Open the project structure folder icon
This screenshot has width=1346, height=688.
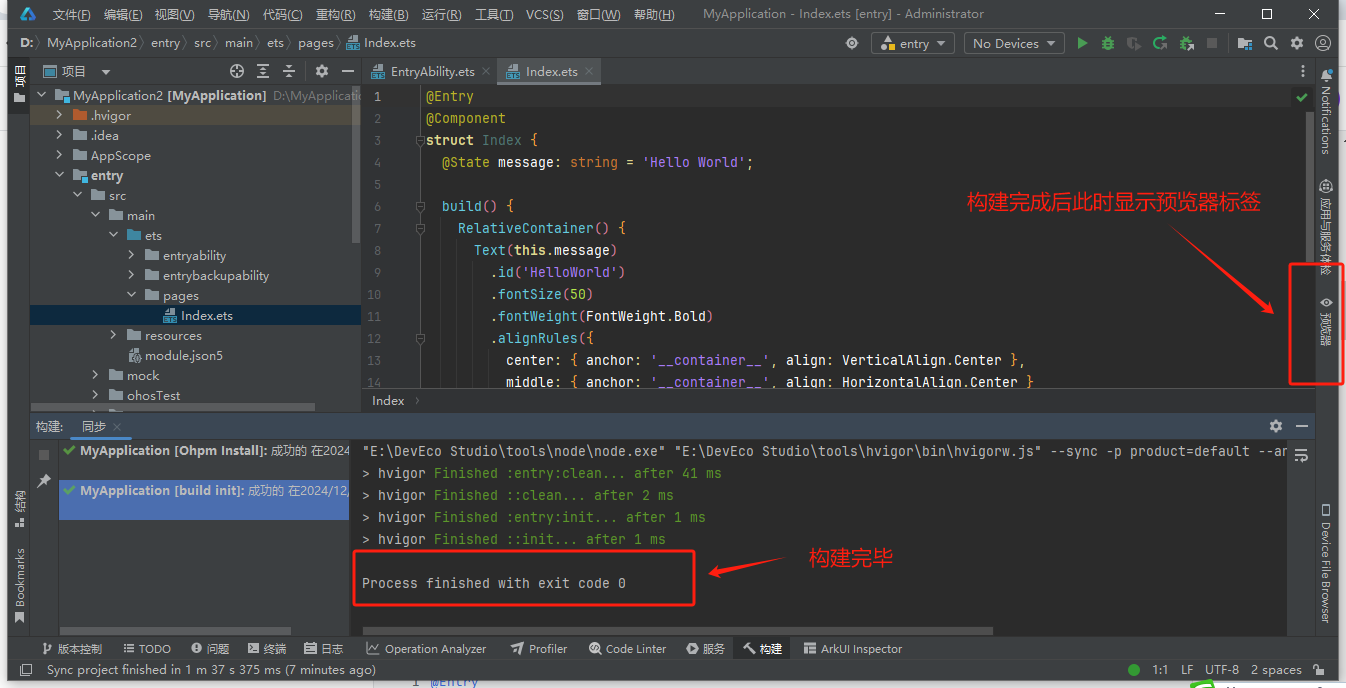point(1245,43)
